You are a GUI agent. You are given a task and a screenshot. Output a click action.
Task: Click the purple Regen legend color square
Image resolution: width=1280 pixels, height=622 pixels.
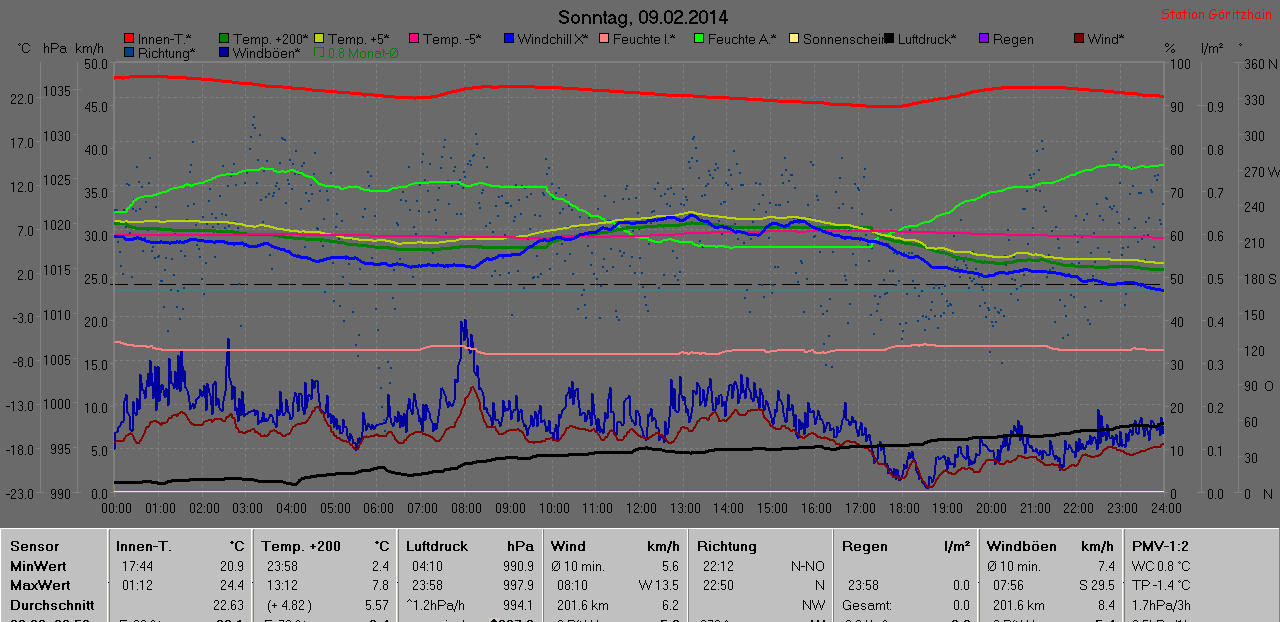(983, 39)
